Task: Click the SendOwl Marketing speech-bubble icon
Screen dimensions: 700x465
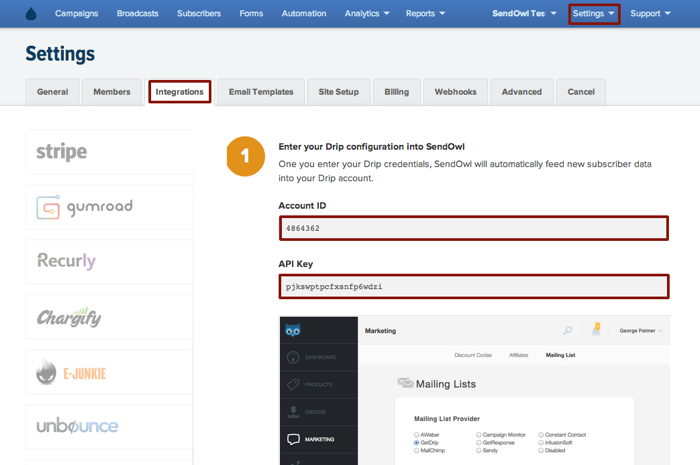Action: pos(293,439)
